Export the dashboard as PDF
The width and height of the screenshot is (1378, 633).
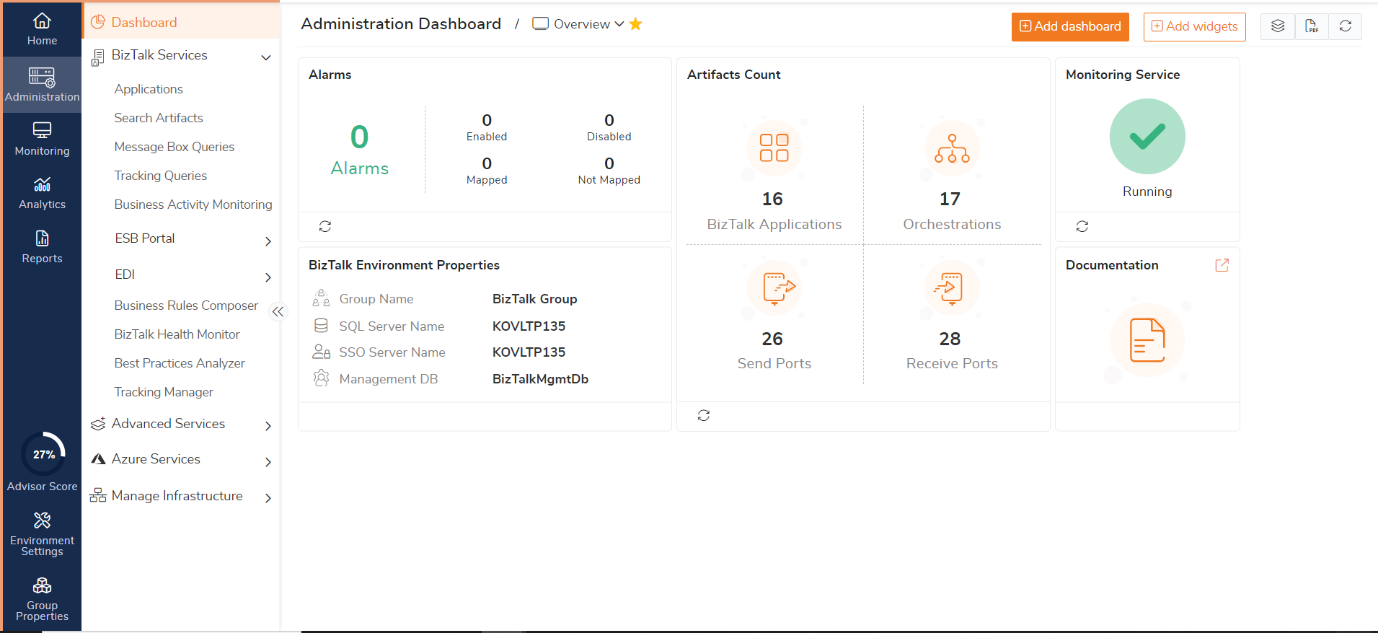click(1311, 27)
